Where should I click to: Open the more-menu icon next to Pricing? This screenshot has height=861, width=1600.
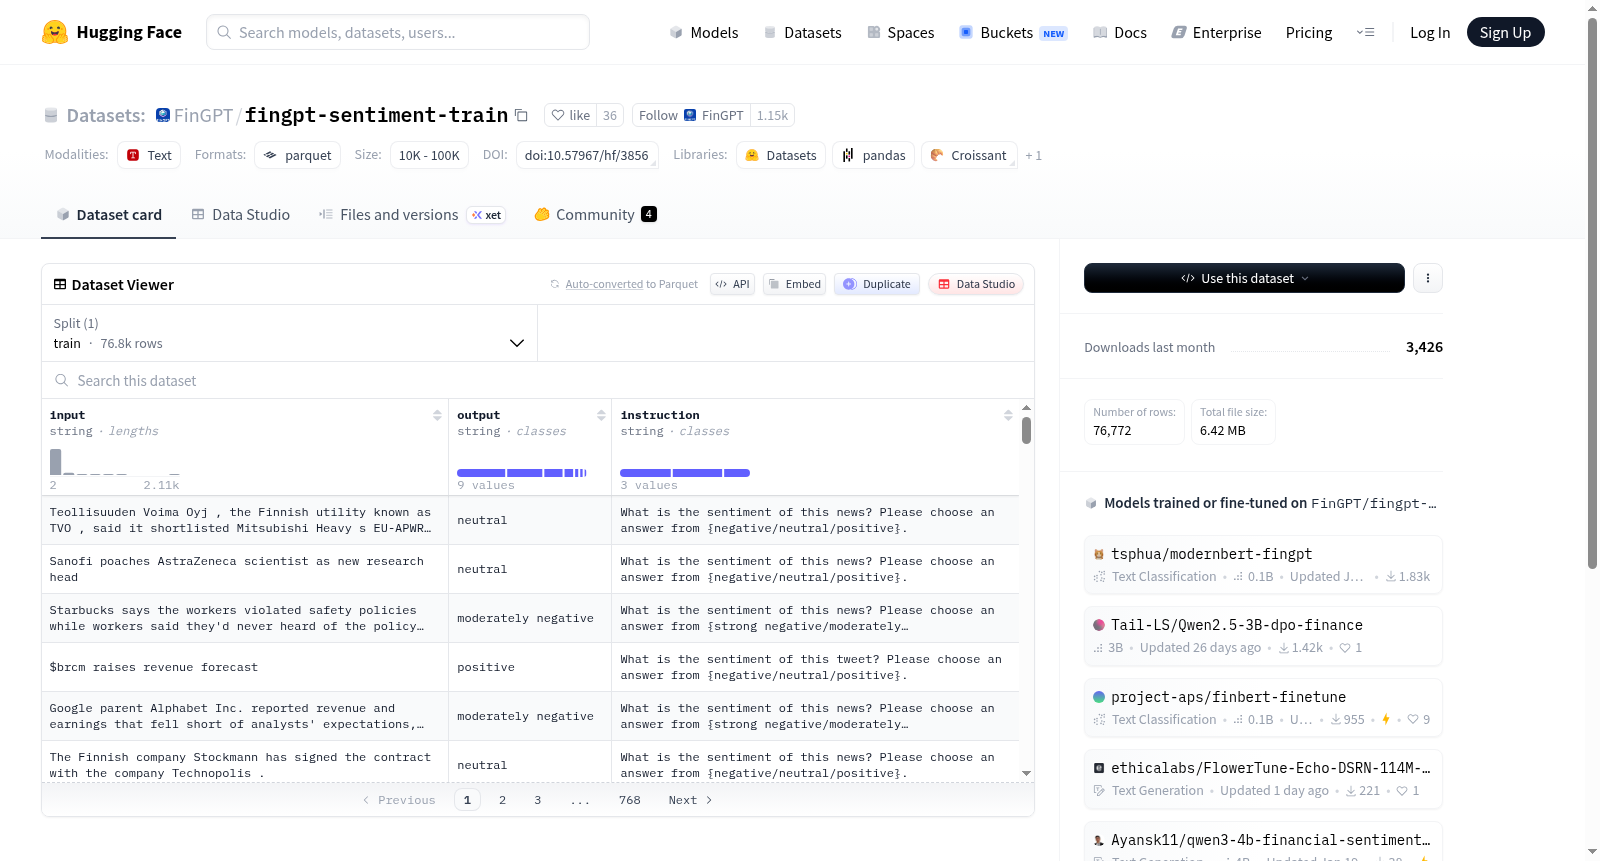1365,33
